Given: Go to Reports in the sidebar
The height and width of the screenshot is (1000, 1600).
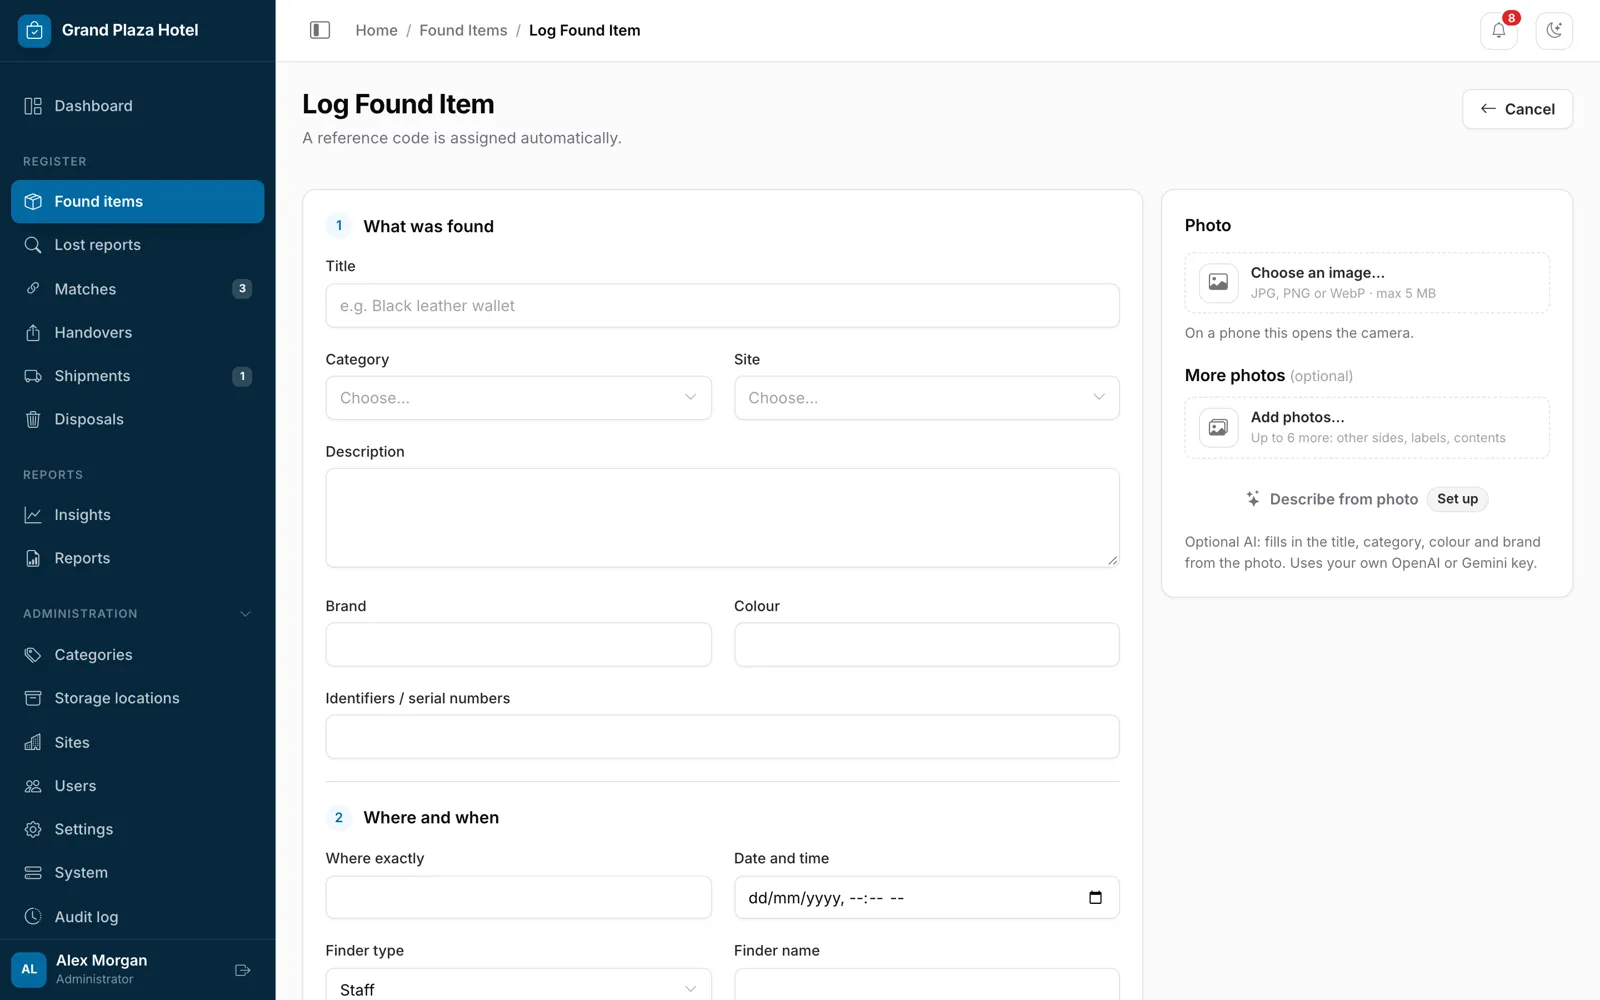Looking at the screenshot, I should pyautogui.click(x=138, y=558).
